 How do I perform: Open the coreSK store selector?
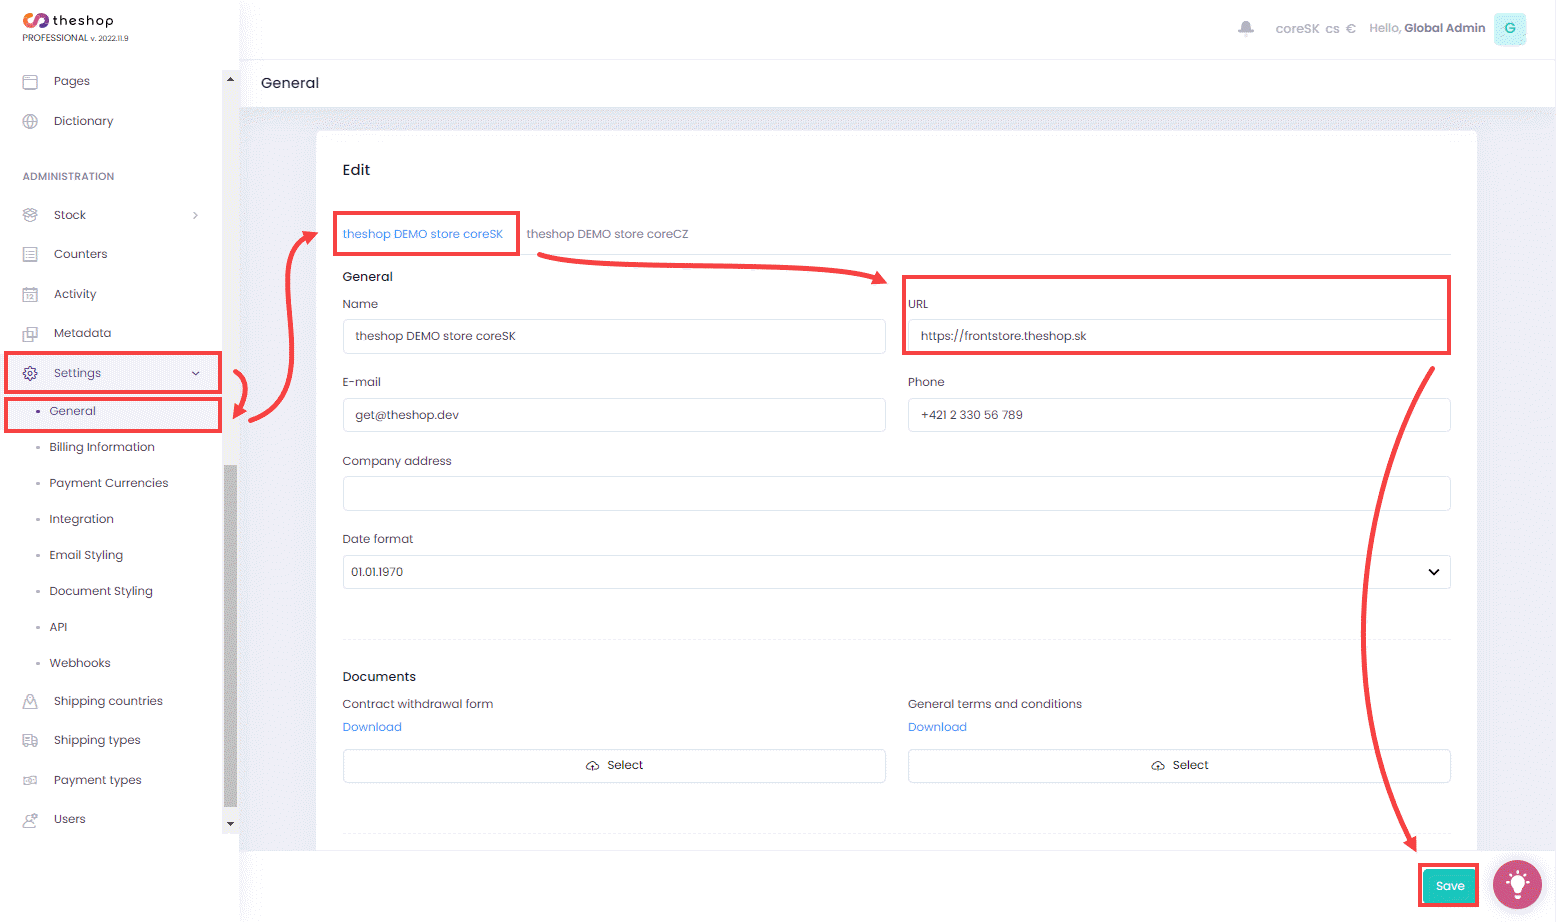point(1297,29)
